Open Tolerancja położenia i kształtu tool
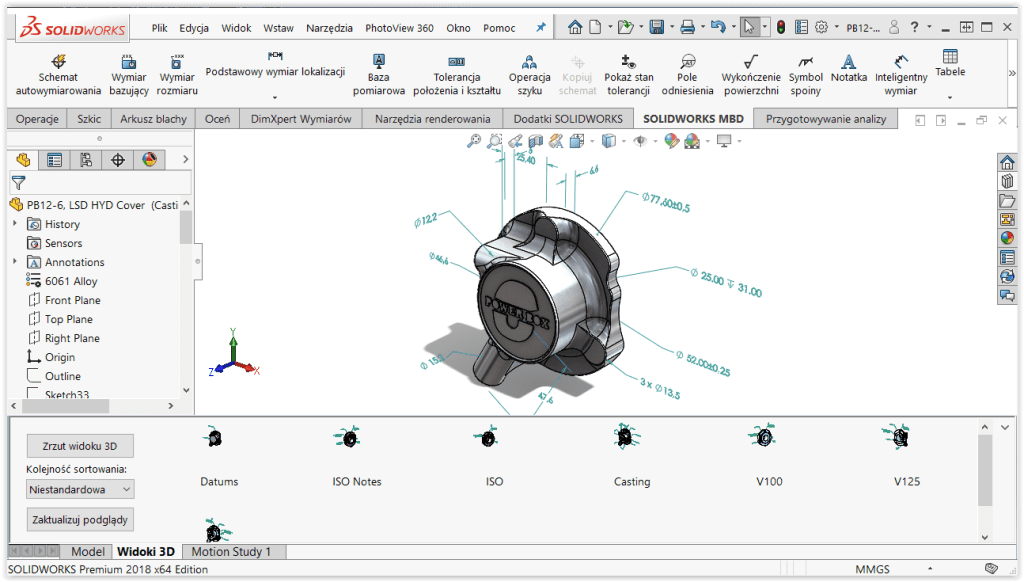1024x582 pixels. [456, 75]
